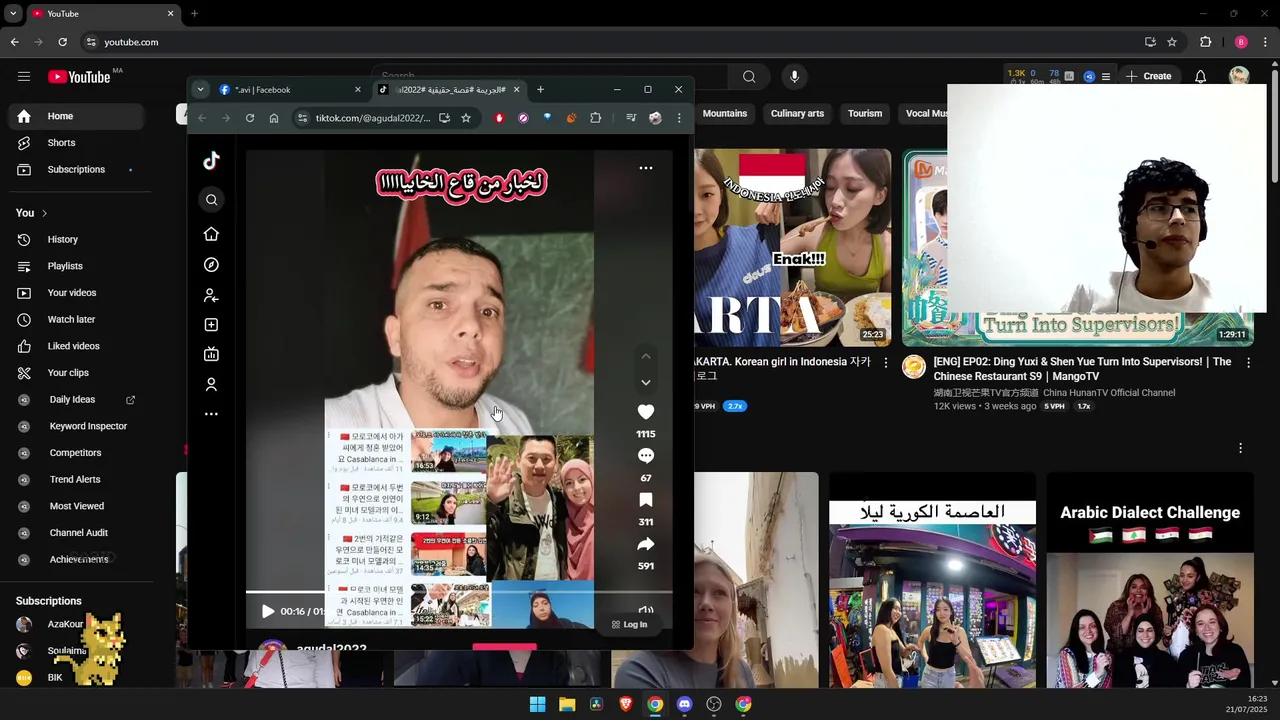1280x720 pixels.
Task: Open YouTube notifications bell
Action: 1201,77
